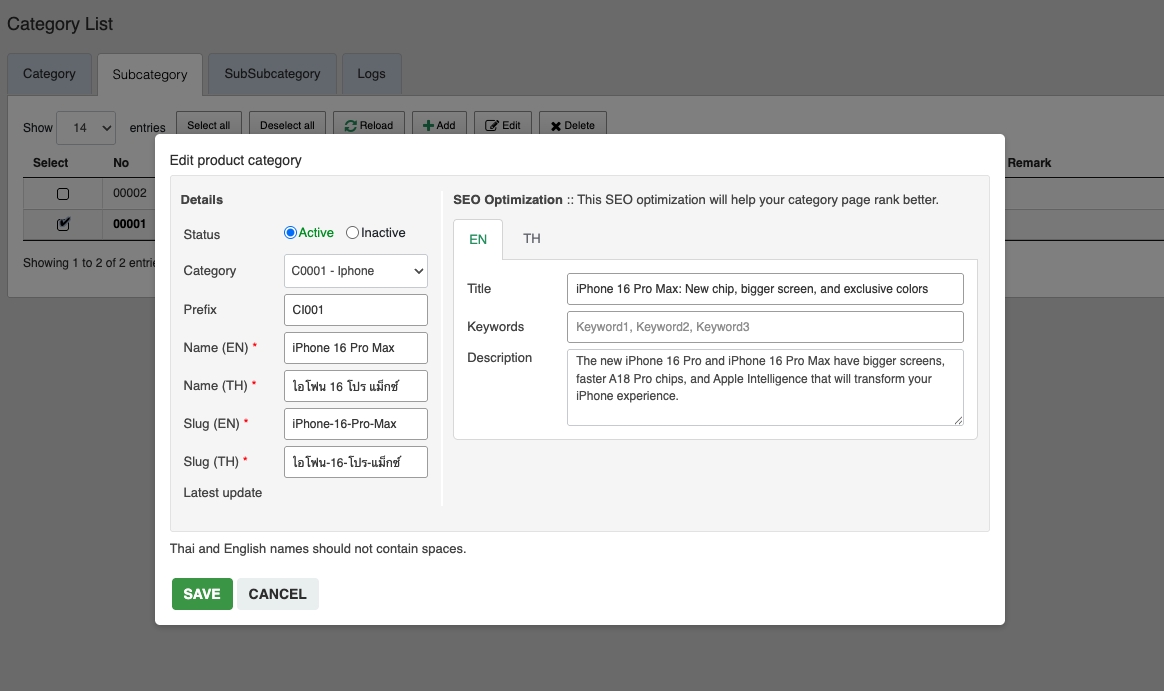Set status to Inactive
The width and height of the screenshot is (1164, 691).
(352, 233)
